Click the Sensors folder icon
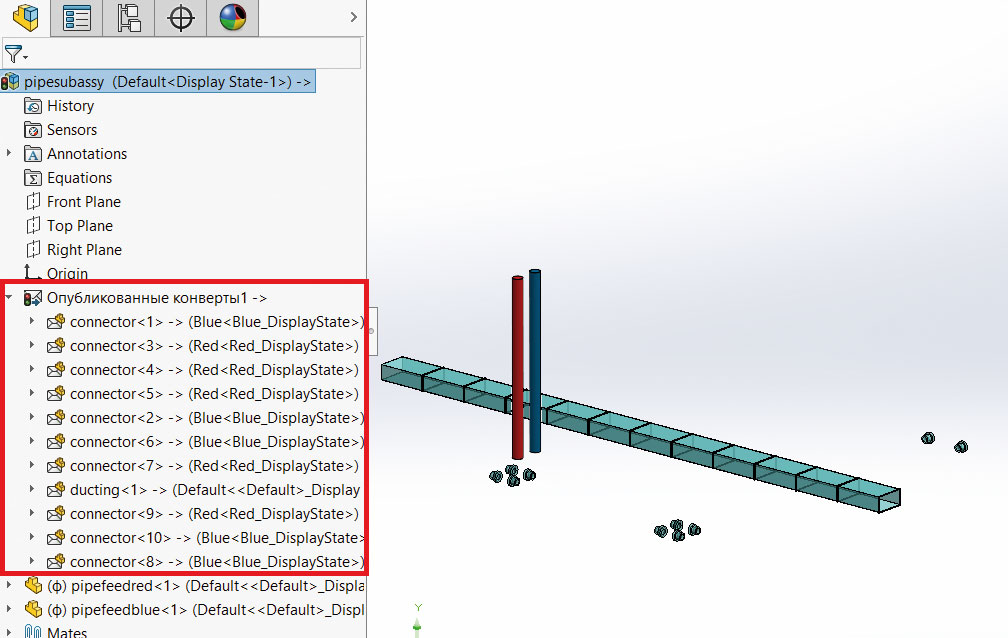 tap(33, 130)
